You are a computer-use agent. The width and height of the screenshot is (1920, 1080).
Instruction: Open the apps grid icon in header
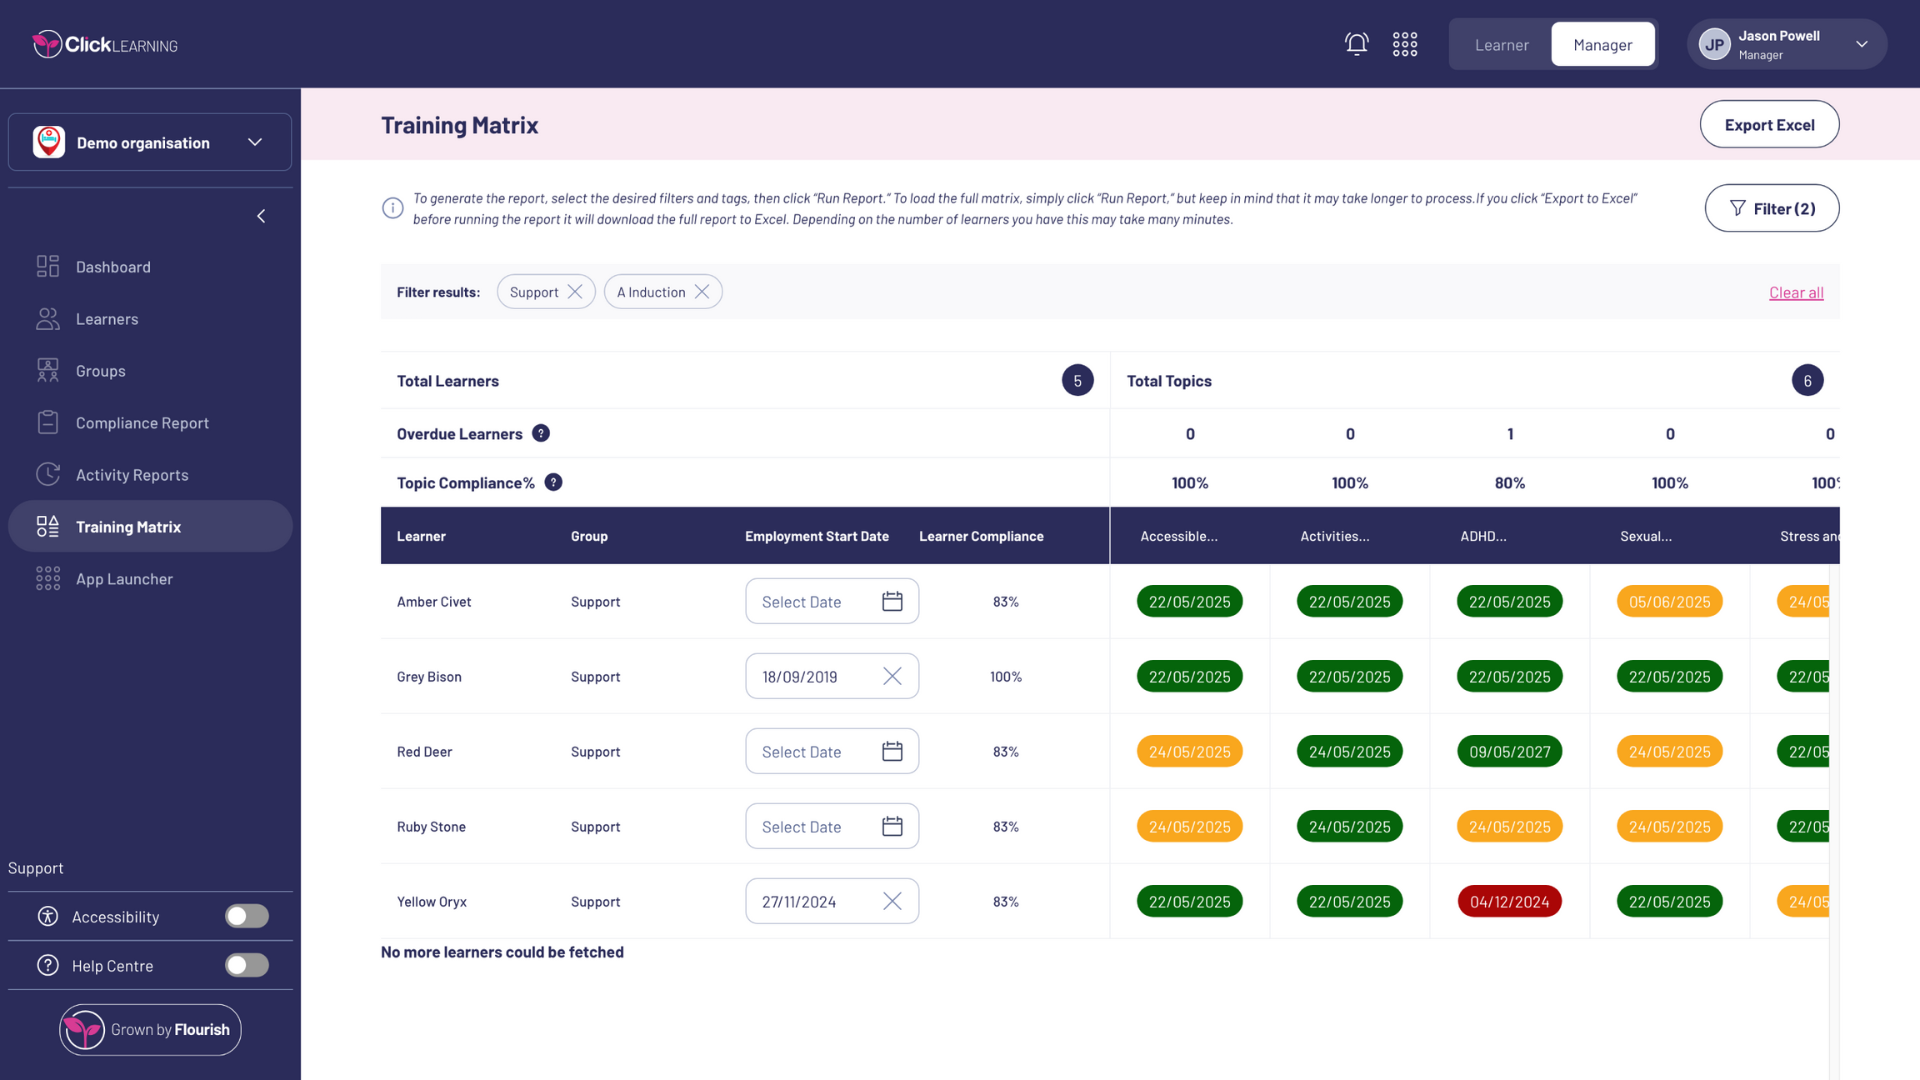click(x=1405, y=44)
